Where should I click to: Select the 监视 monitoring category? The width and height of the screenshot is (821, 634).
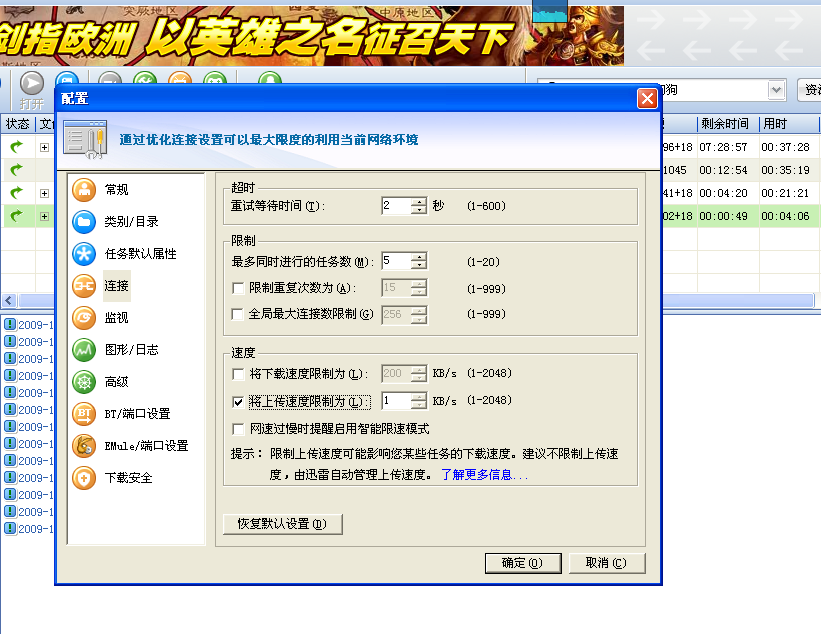(x=116, y=318)
